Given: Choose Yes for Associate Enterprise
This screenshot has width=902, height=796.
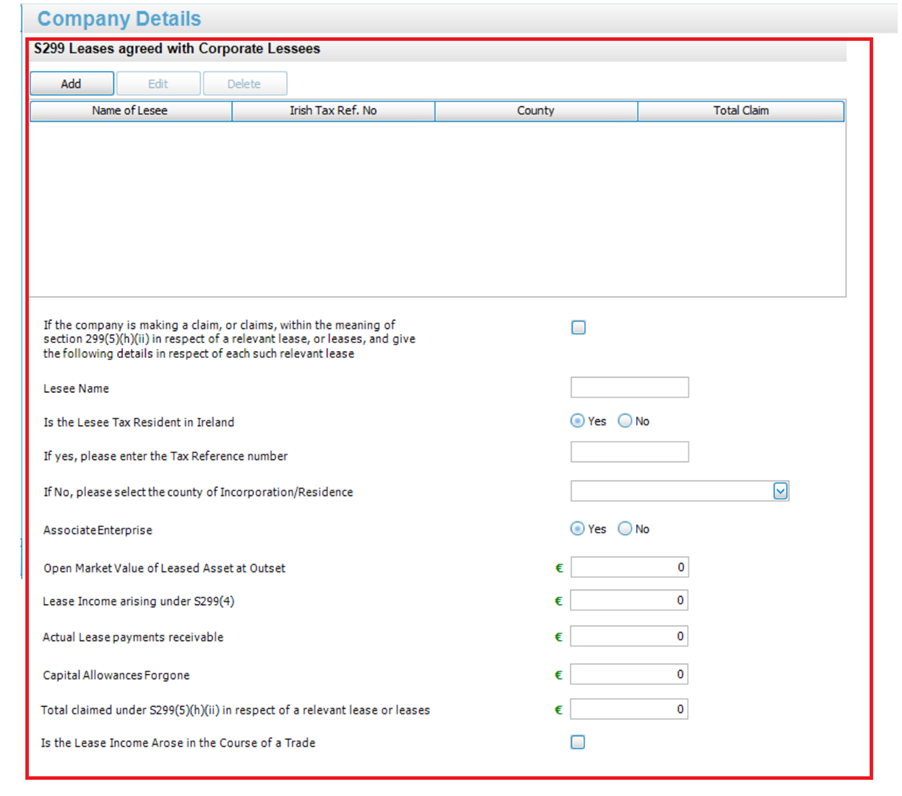Looking at the screenshot, I should 577,529.
